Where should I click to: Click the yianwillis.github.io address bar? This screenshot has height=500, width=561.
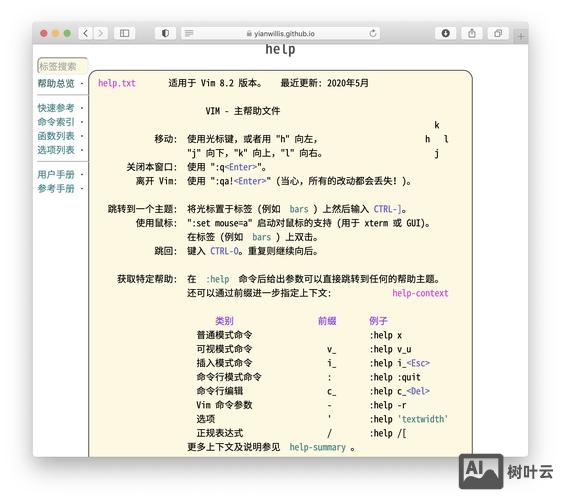280,34
